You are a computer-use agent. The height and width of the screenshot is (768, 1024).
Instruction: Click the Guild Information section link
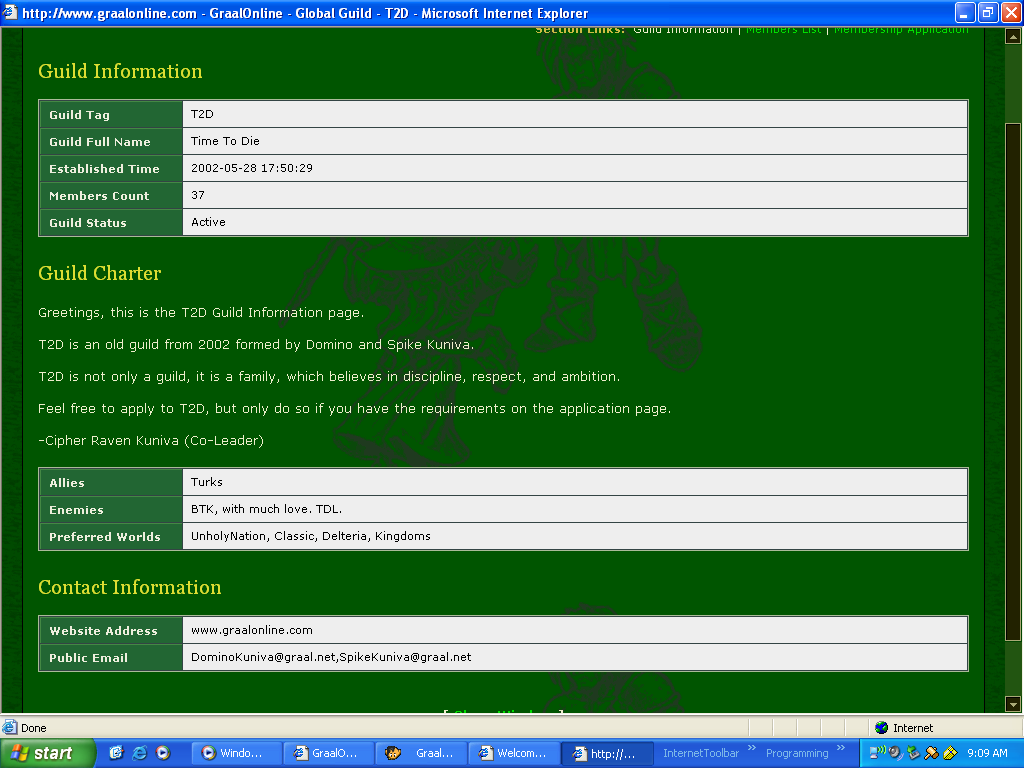coord(682,31)
